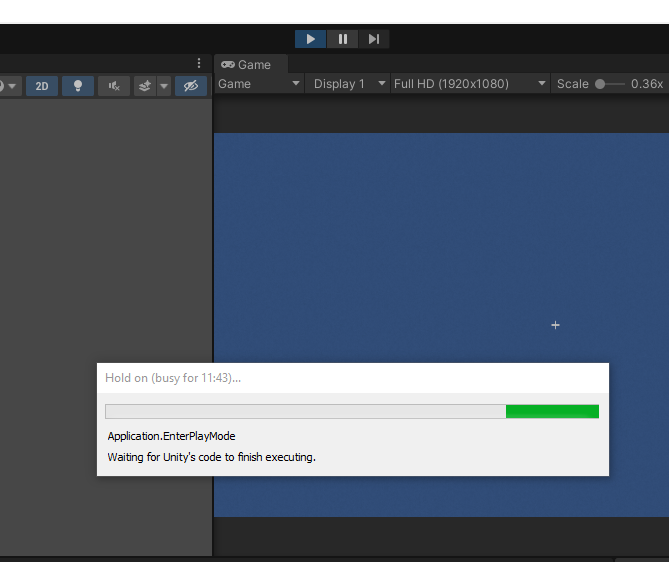Toggle scene effects icon
This screenshot has height=562, width=669.
click(145, 86)
